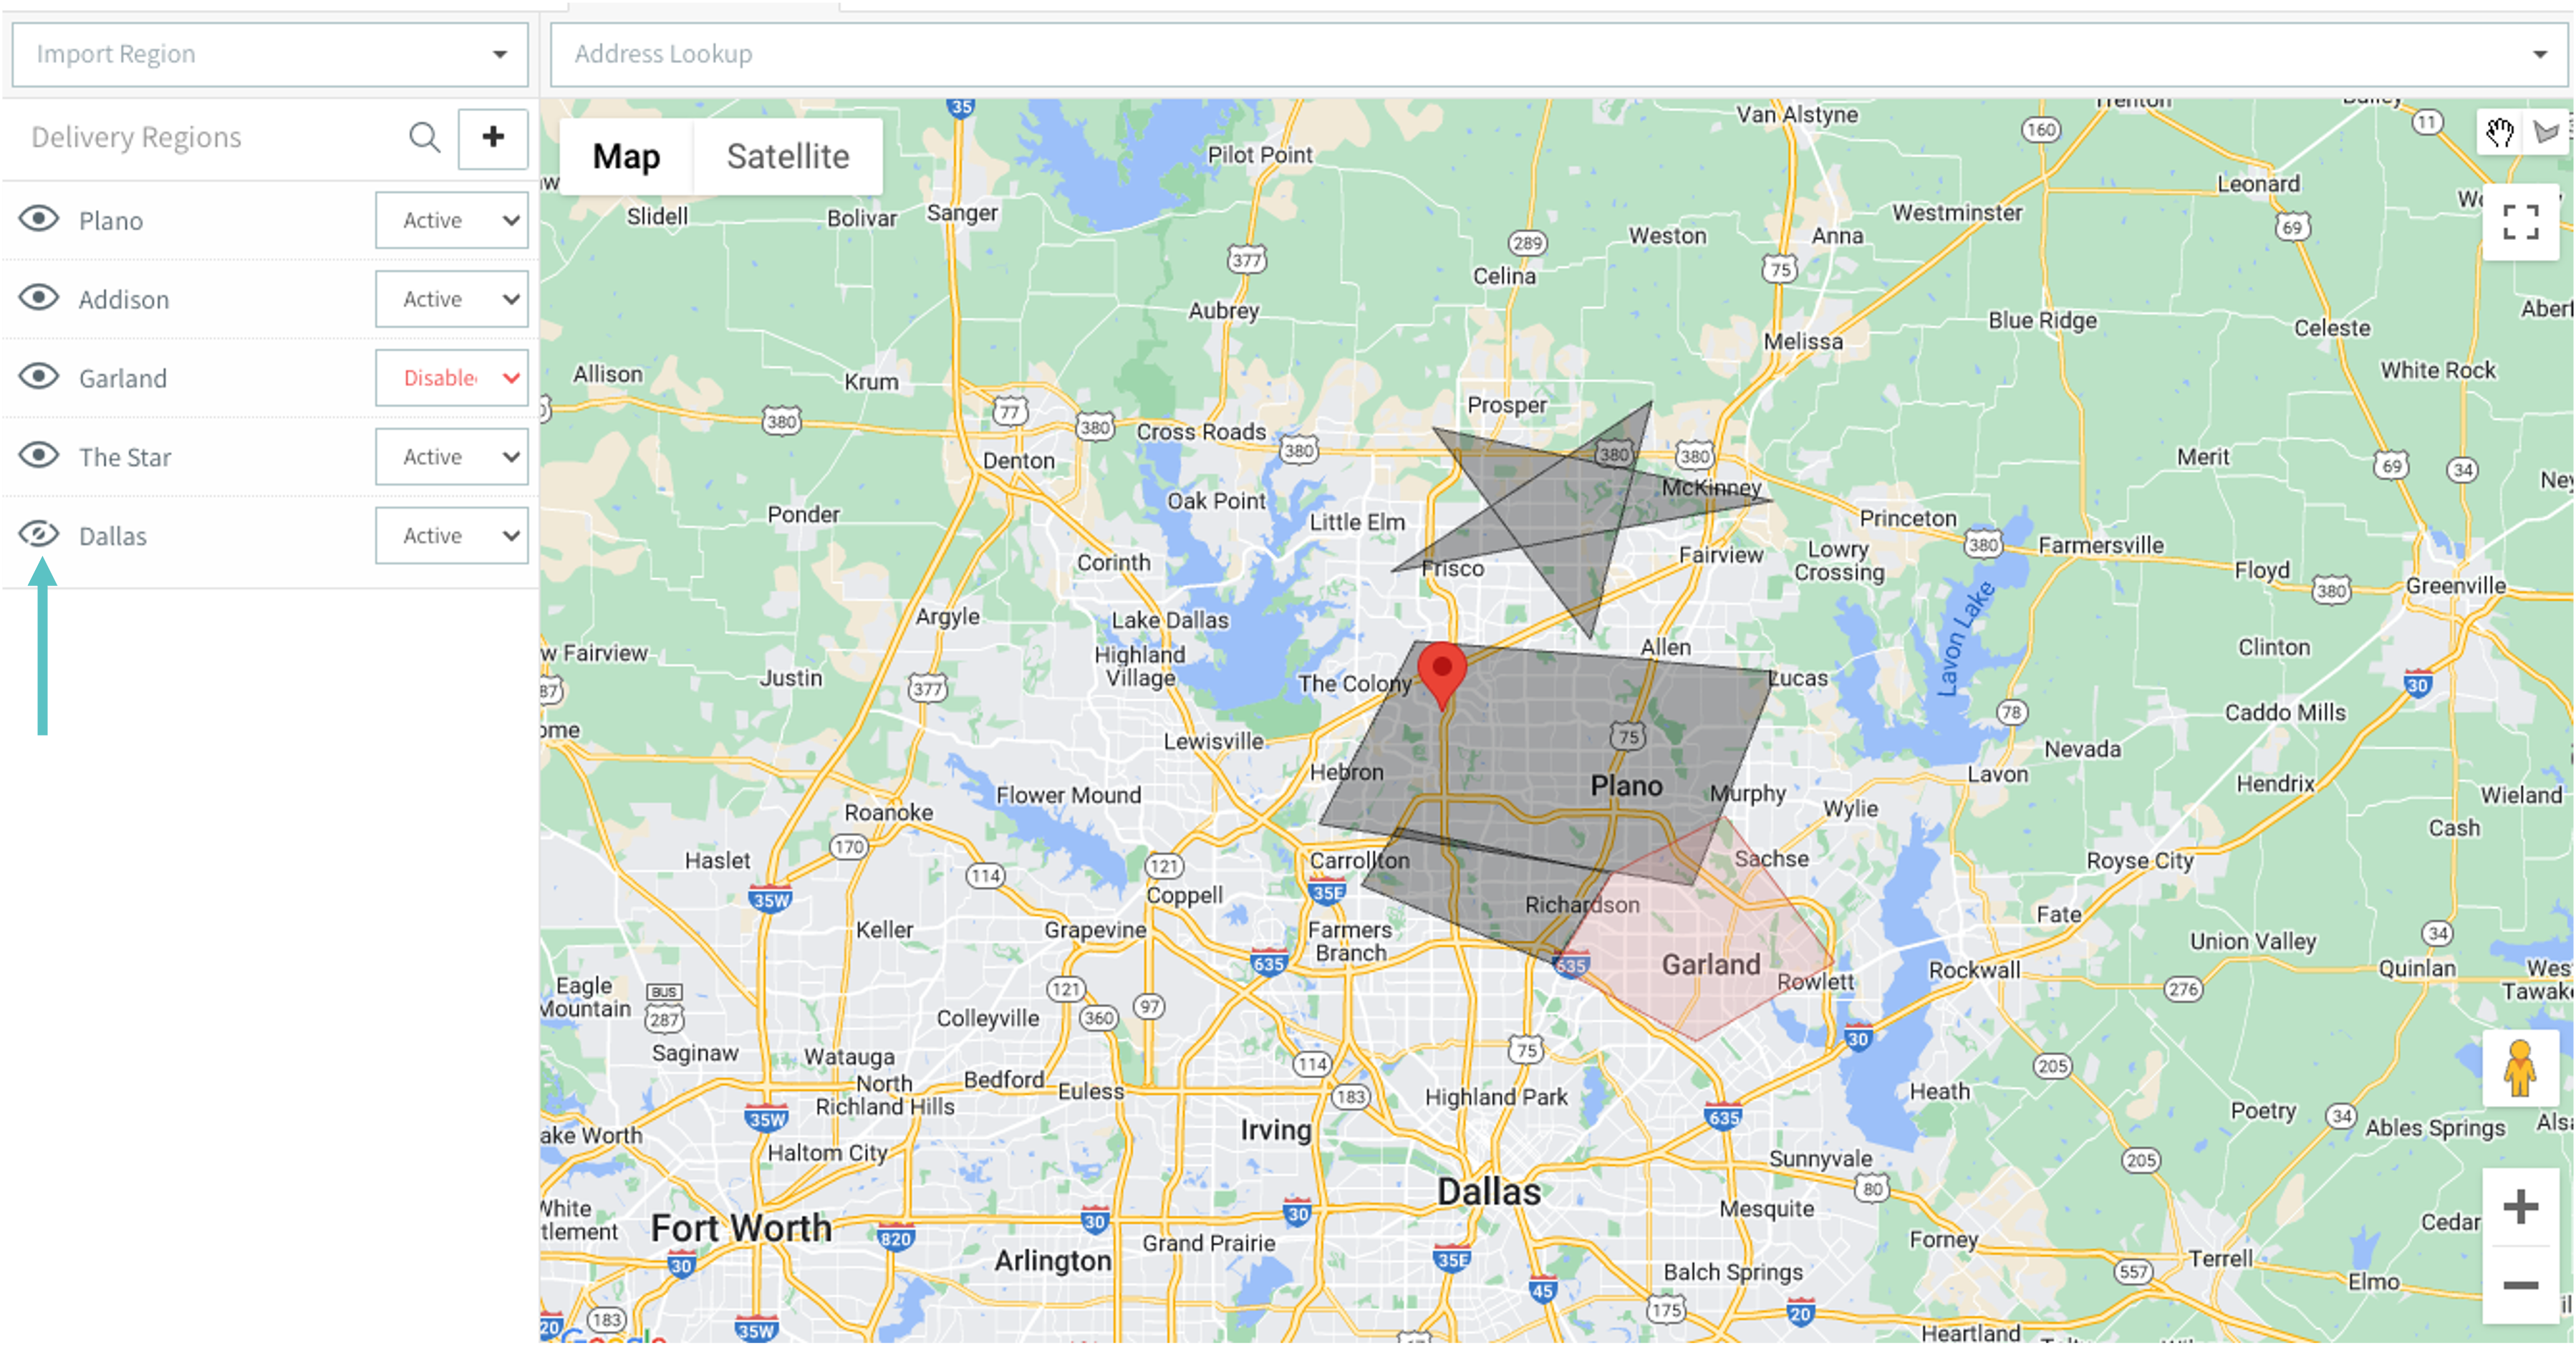Open the status dropdown for The Star

click(452, 457)
